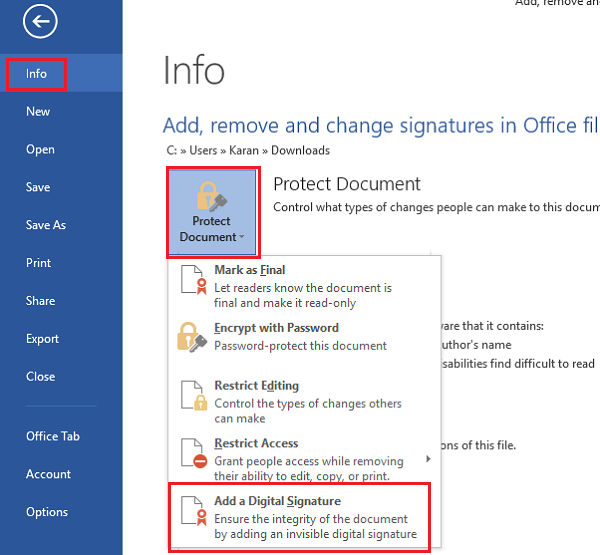Select Save As in the sidebar
The height and width of the screenshot is (555, 600).
click(x=46, y=225)
